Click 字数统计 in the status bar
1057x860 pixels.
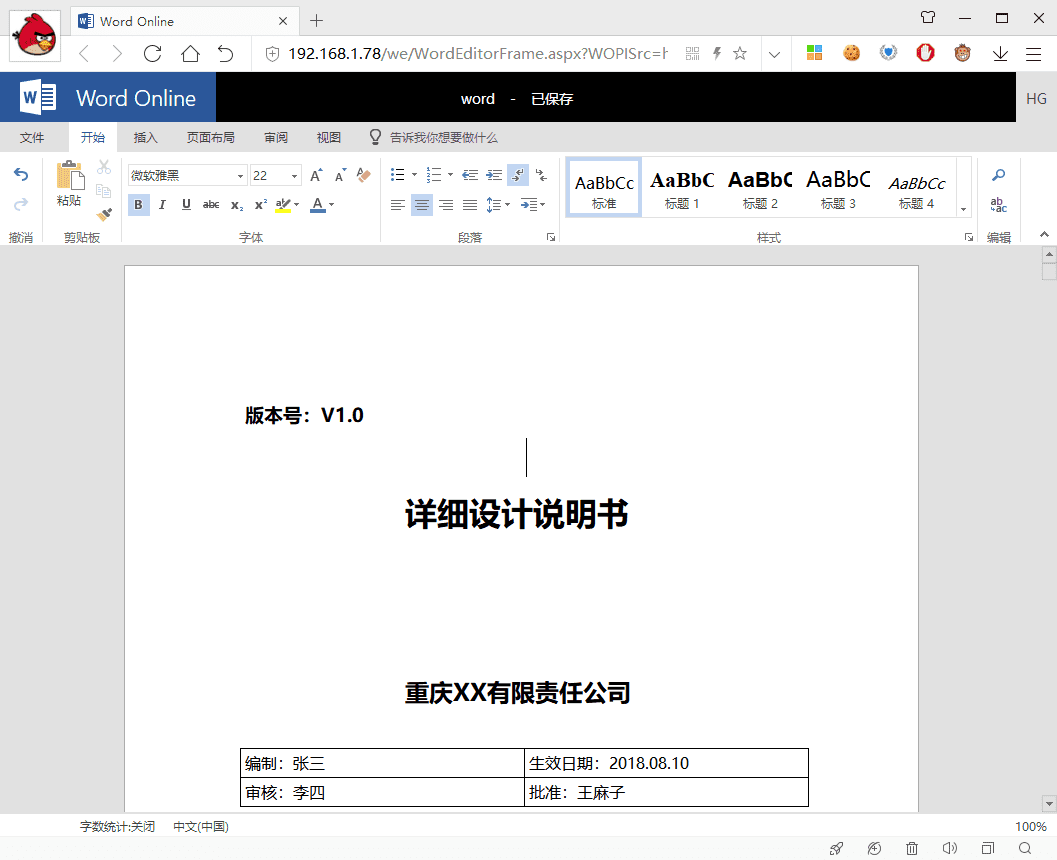(118, 827)
